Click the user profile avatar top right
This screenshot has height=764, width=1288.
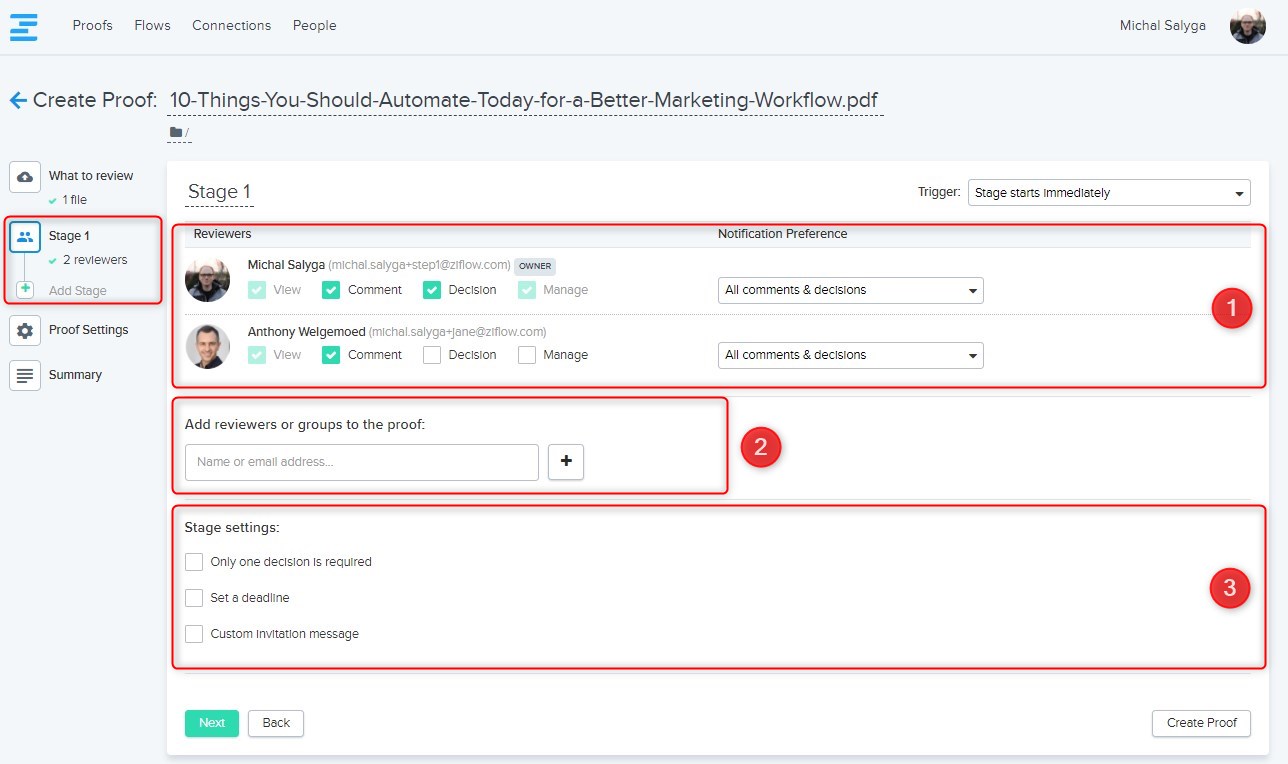point(1247,26)
